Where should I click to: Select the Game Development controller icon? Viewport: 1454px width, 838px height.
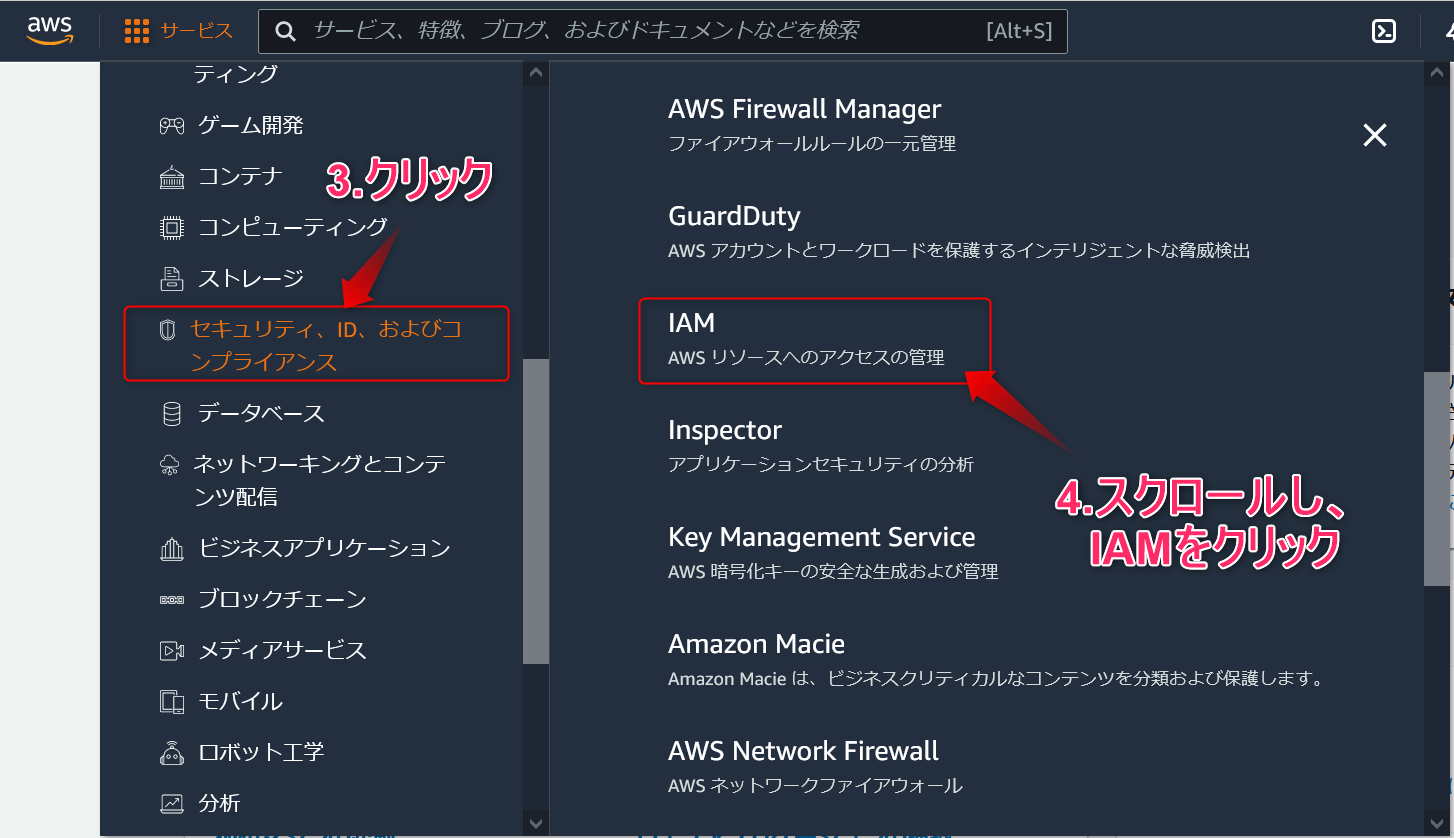(172, 126)
